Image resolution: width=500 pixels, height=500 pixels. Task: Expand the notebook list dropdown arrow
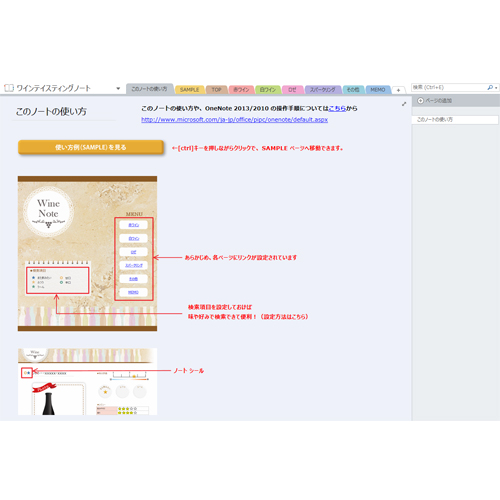[x=118, y=89]
